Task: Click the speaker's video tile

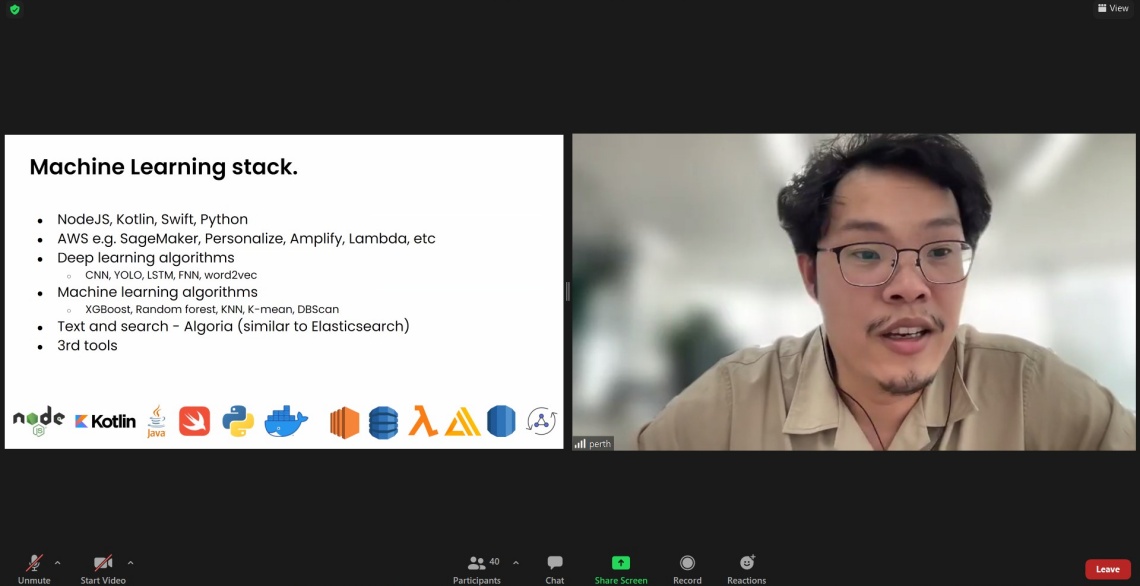Action: point(853,291)
